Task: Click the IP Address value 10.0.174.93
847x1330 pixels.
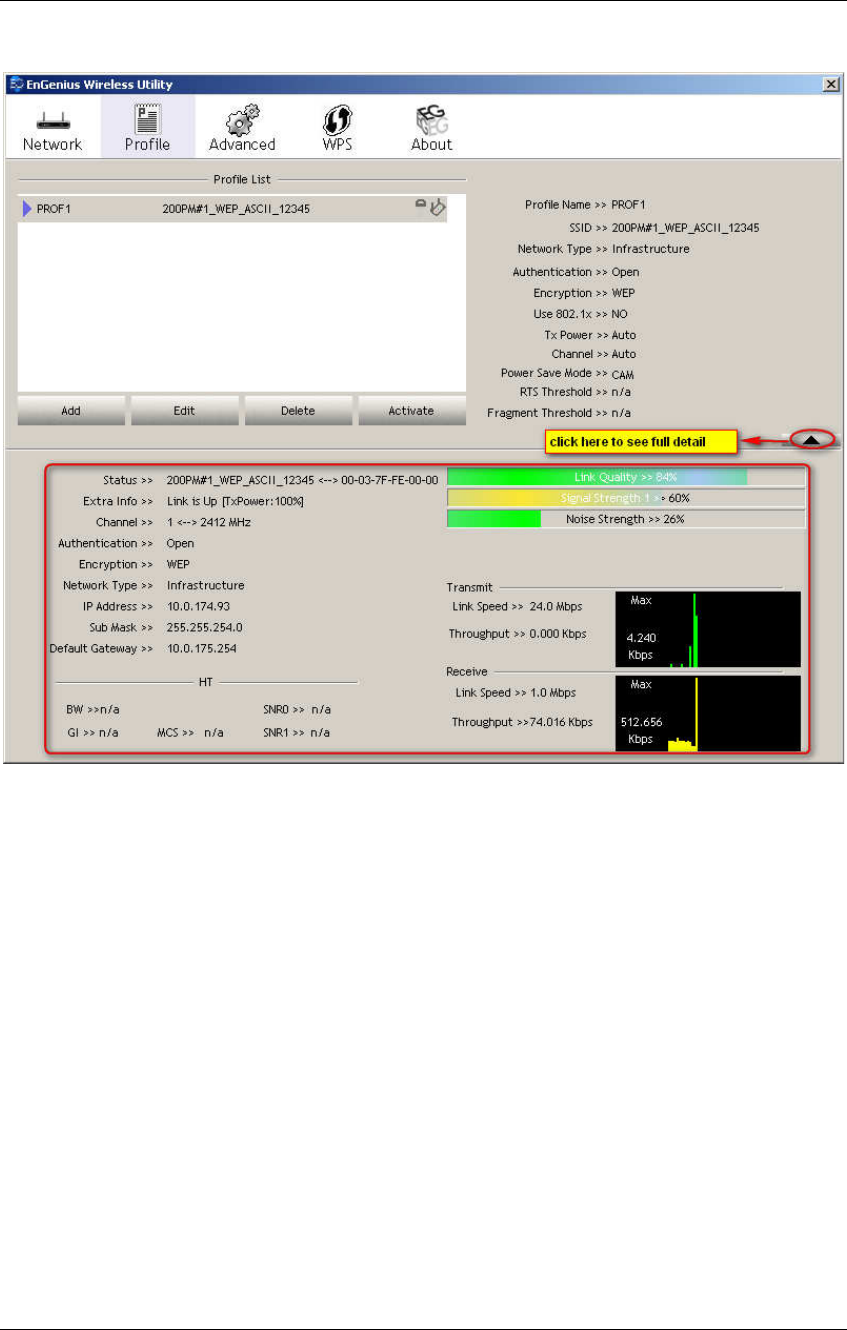Action: [199, 606]
